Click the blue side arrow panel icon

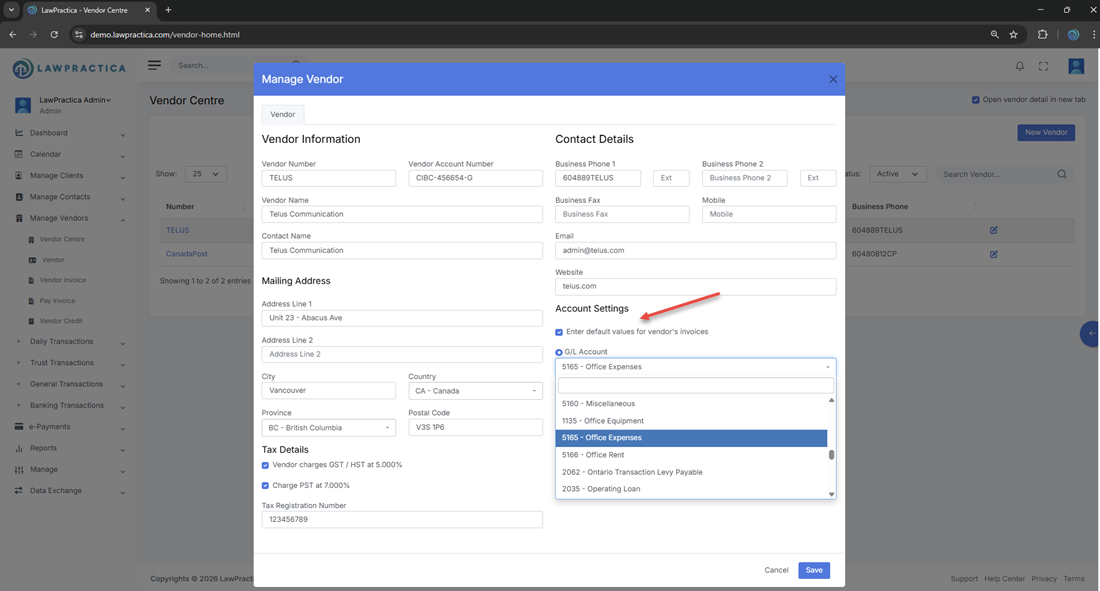pos(1091,333)
